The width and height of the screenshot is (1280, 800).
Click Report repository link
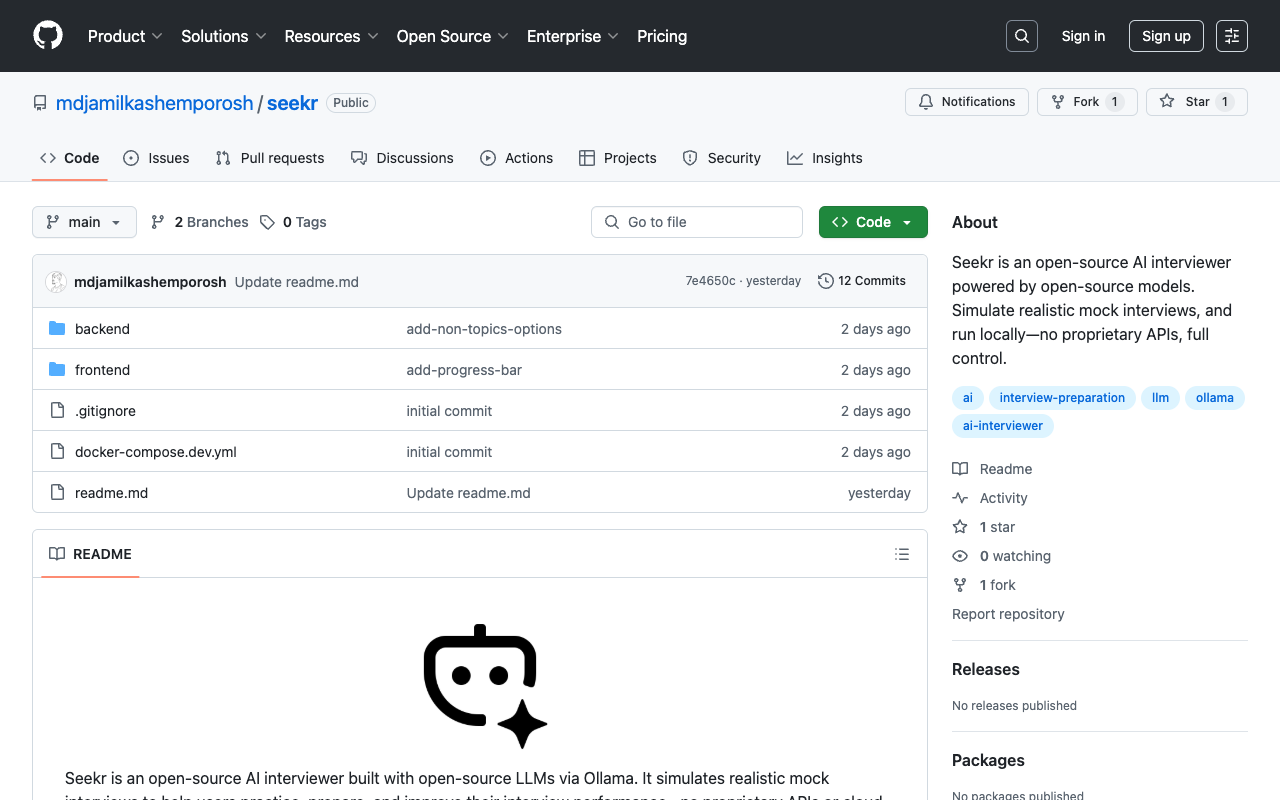1008,614
